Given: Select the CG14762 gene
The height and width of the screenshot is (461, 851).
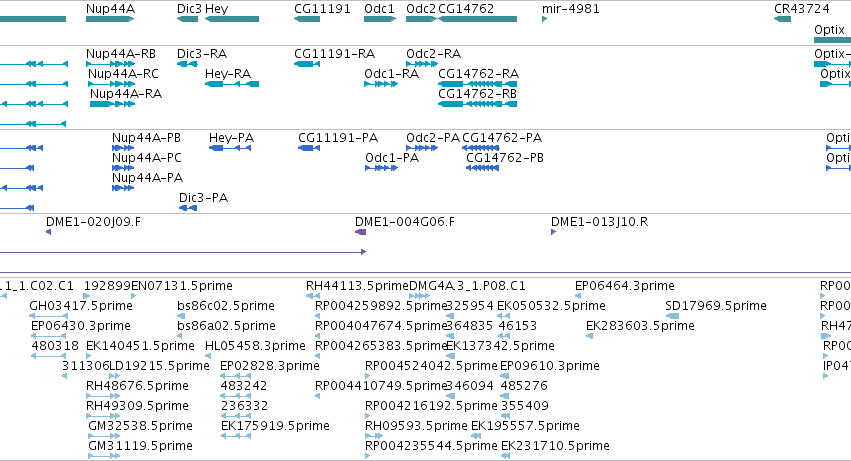Looking at the screenshot, I should [x=477, y=19].
